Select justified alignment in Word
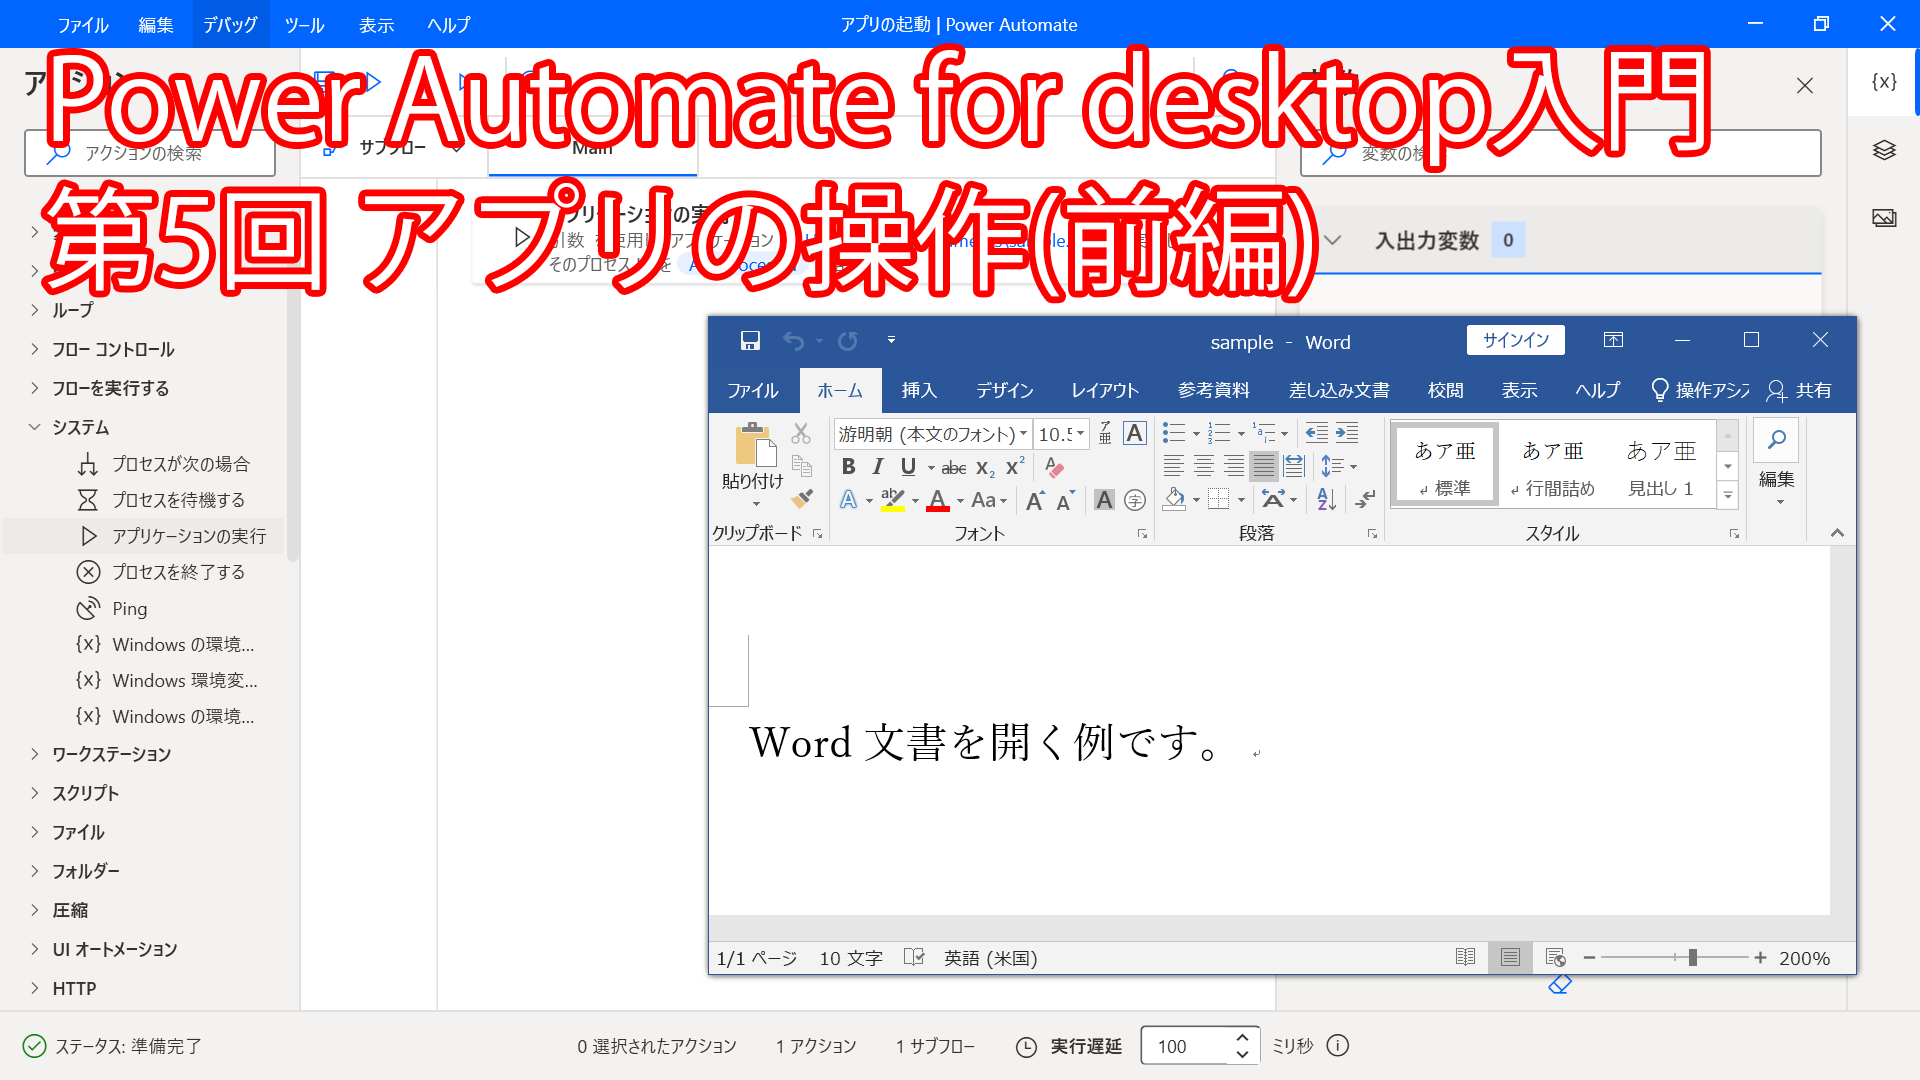This screenshot has width=1920, height=1080. [1264, 466]
